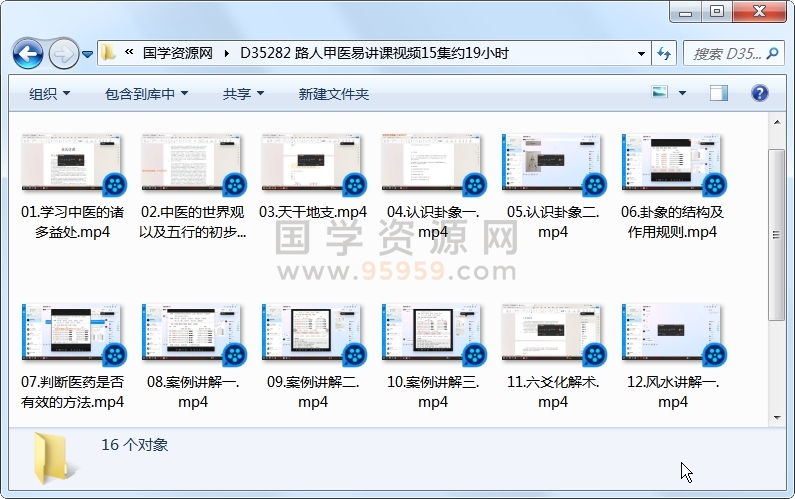This screenshot has width=795, height=499.
Task: Select thumbnail of 07.判断医药是否有效的方法.mp4
Action: coord(71,332)
